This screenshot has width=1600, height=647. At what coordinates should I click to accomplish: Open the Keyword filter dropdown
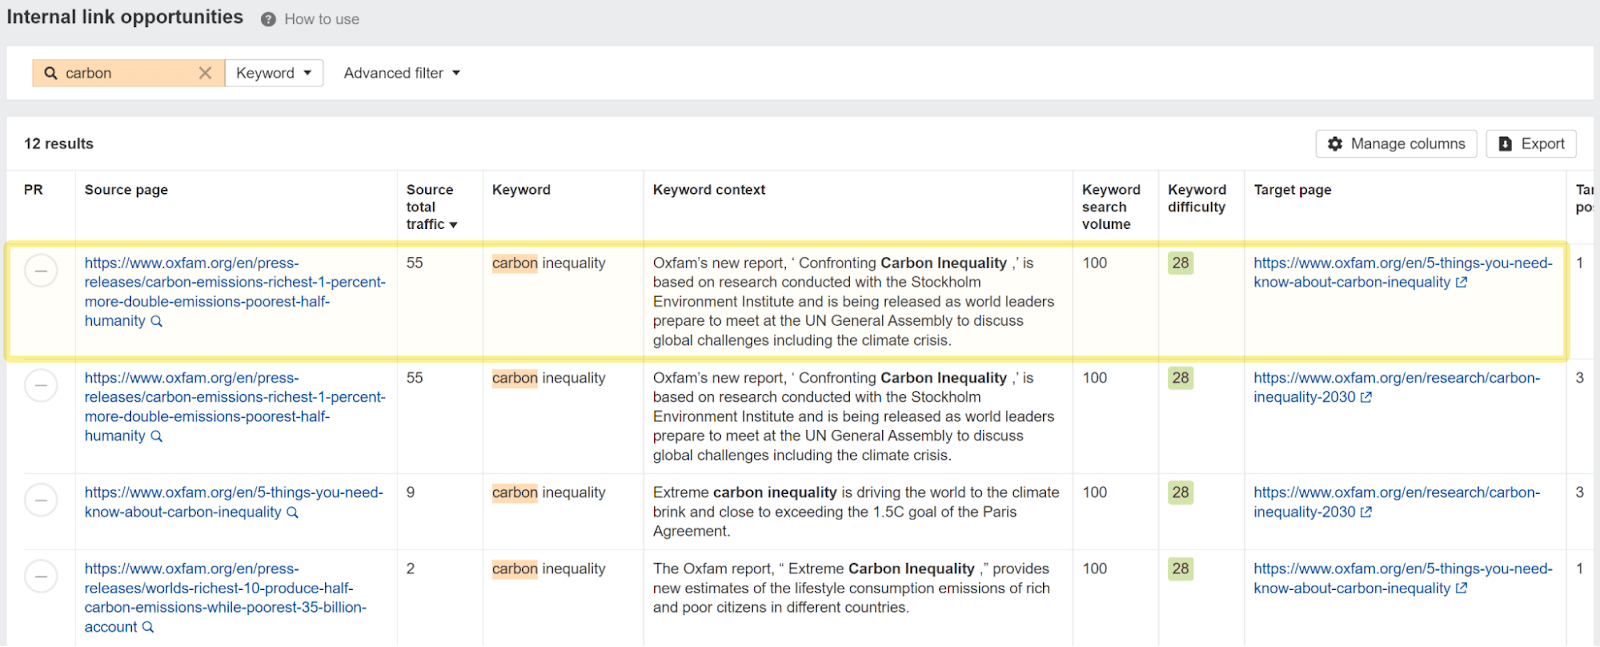[274, 73]
